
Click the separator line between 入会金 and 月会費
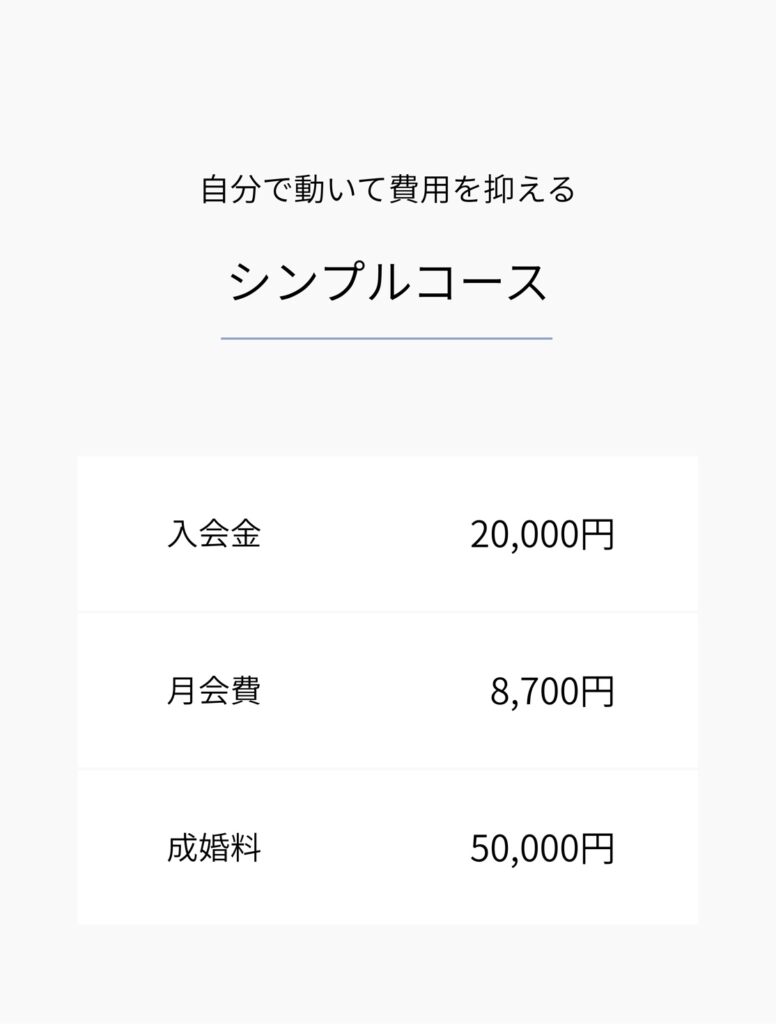tap(387, 612)
